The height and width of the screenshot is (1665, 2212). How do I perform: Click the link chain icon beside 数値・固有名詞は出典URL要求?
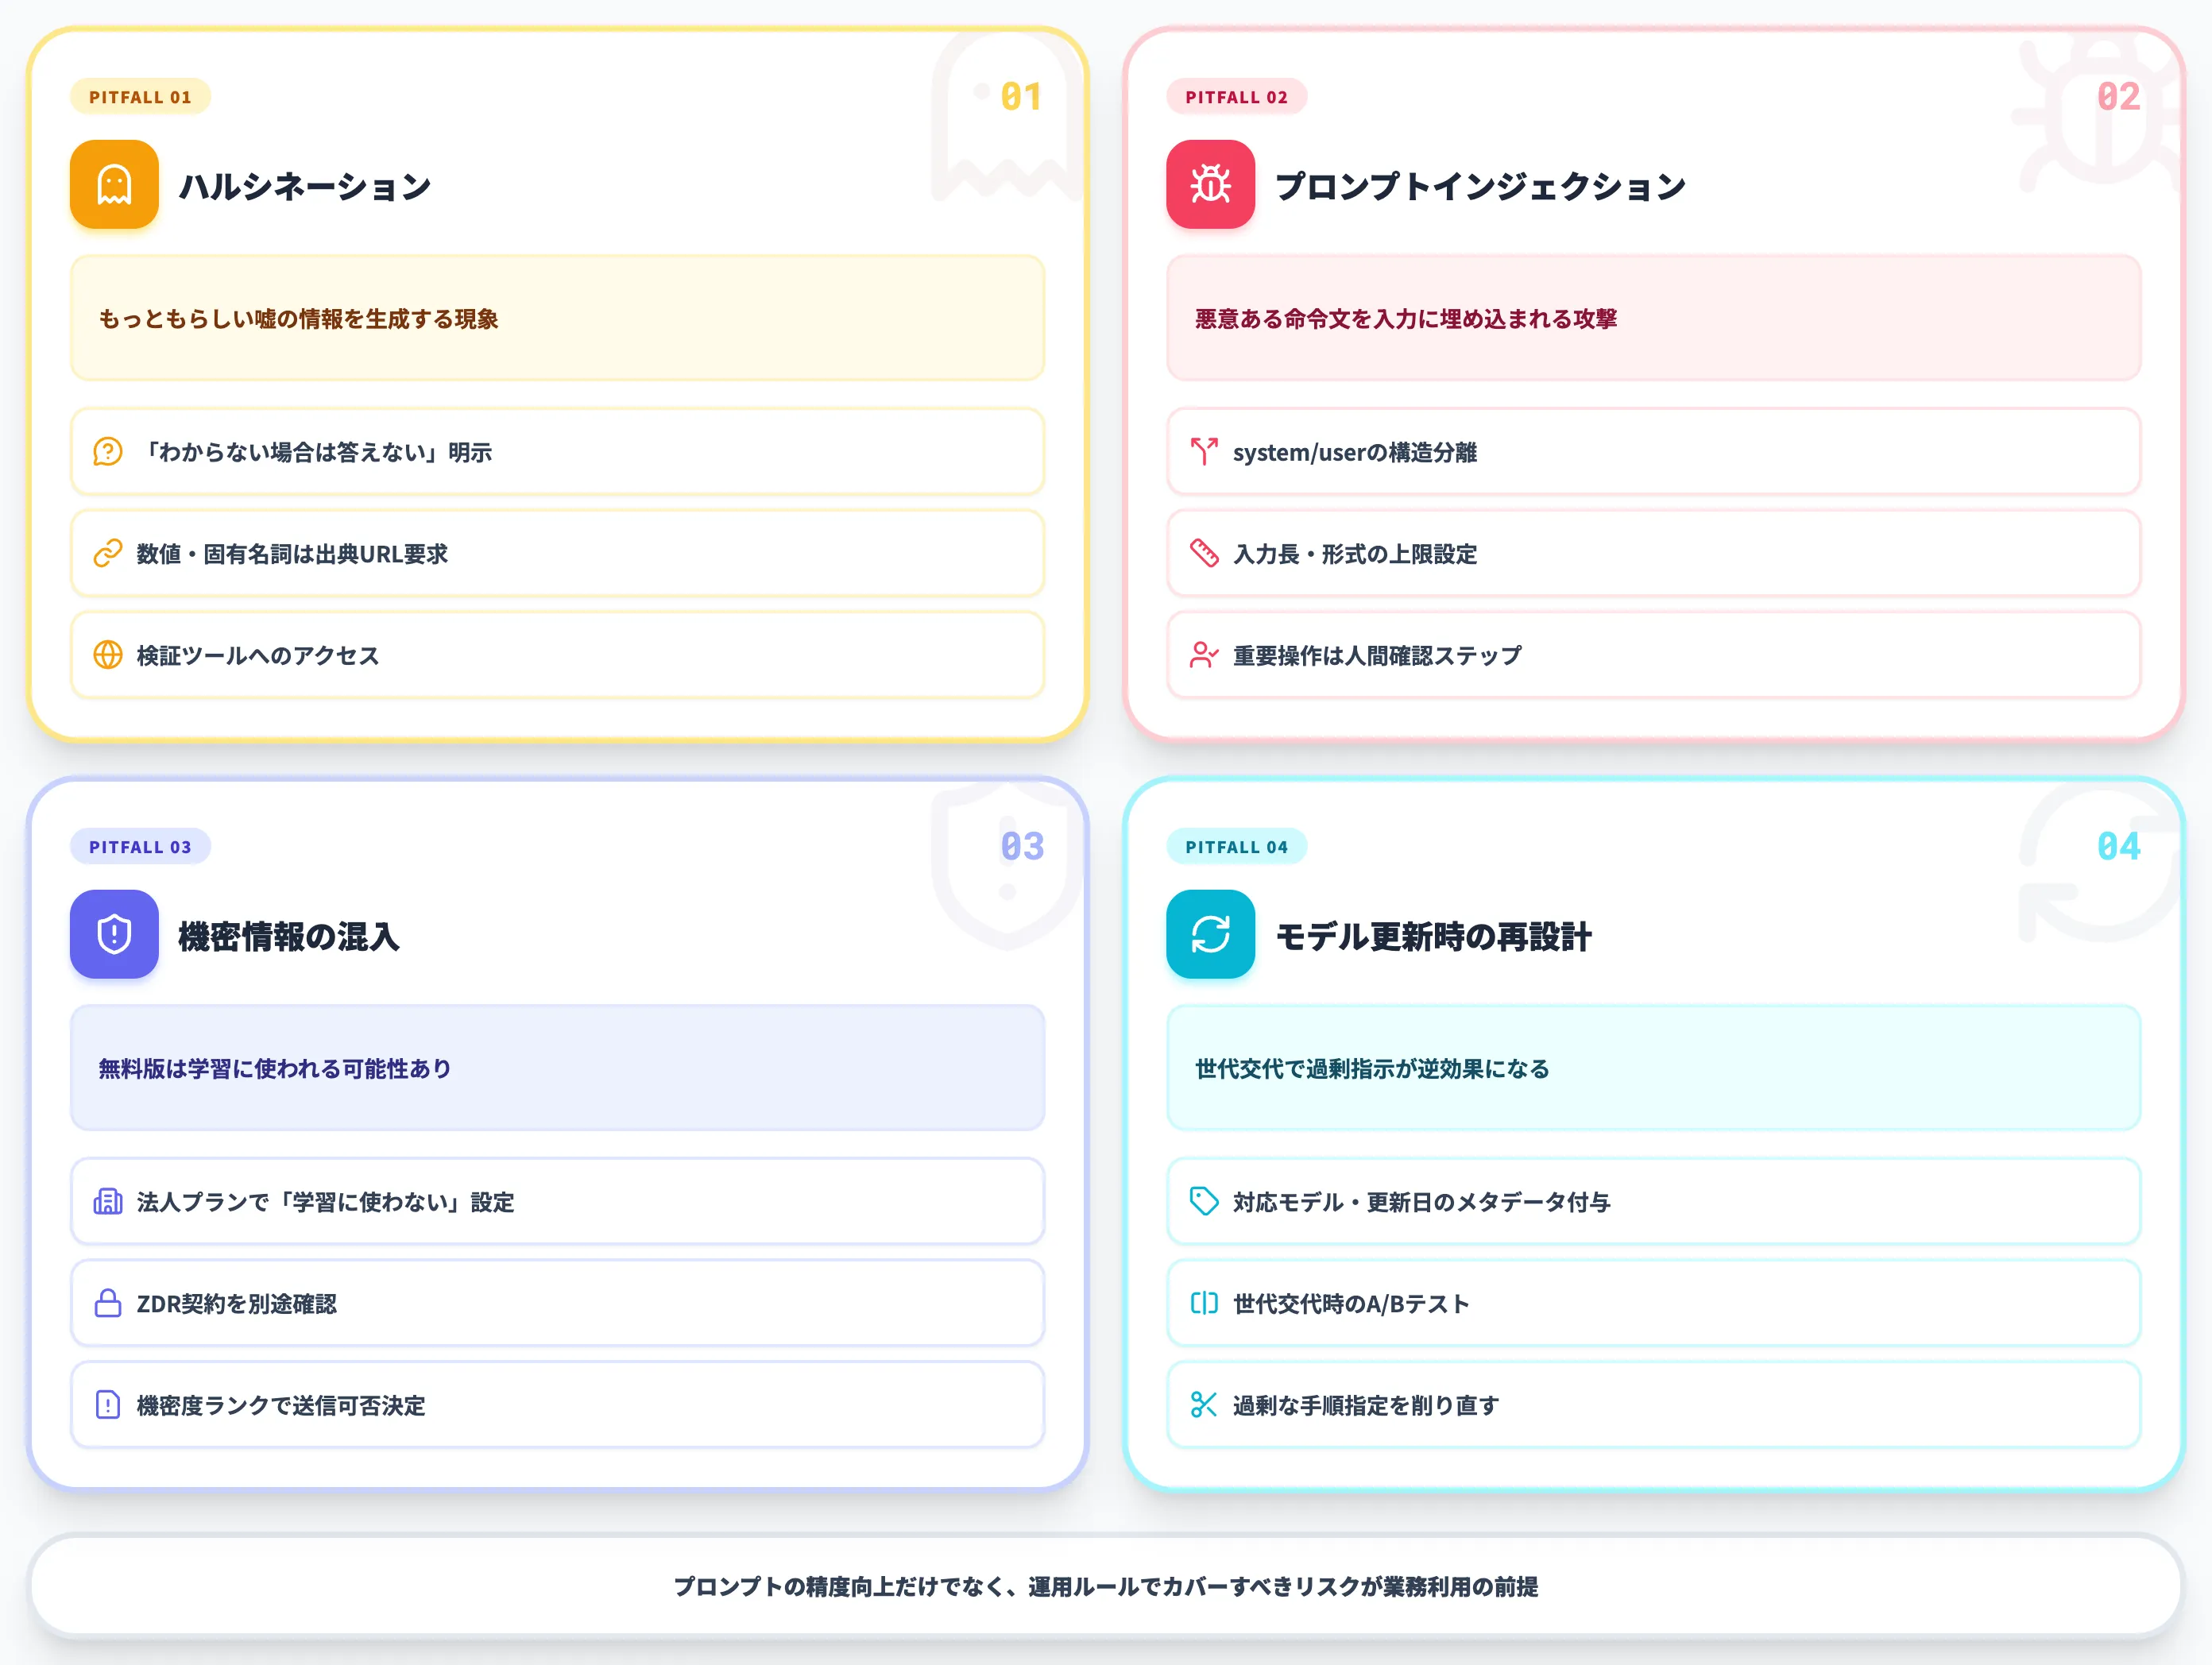point(108,554)
